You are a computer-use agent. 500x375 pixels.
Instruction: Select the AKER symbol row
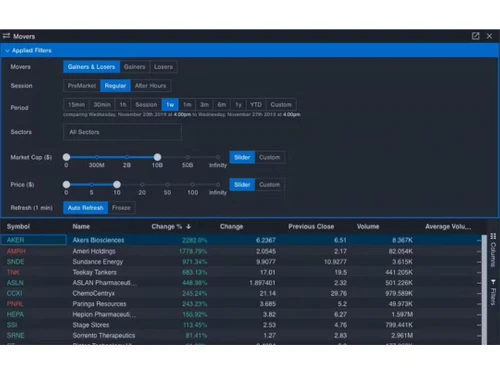coord(241,240)
